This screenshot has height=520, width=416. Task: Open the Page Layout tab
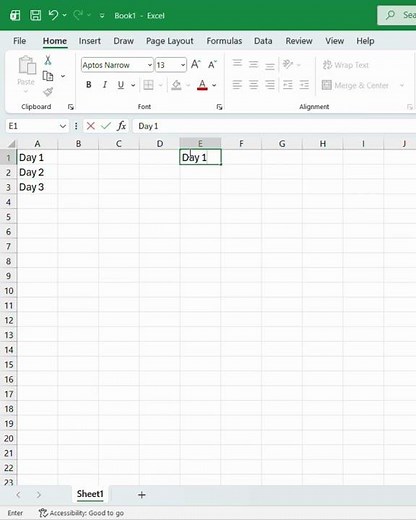(x=170, y=41)
